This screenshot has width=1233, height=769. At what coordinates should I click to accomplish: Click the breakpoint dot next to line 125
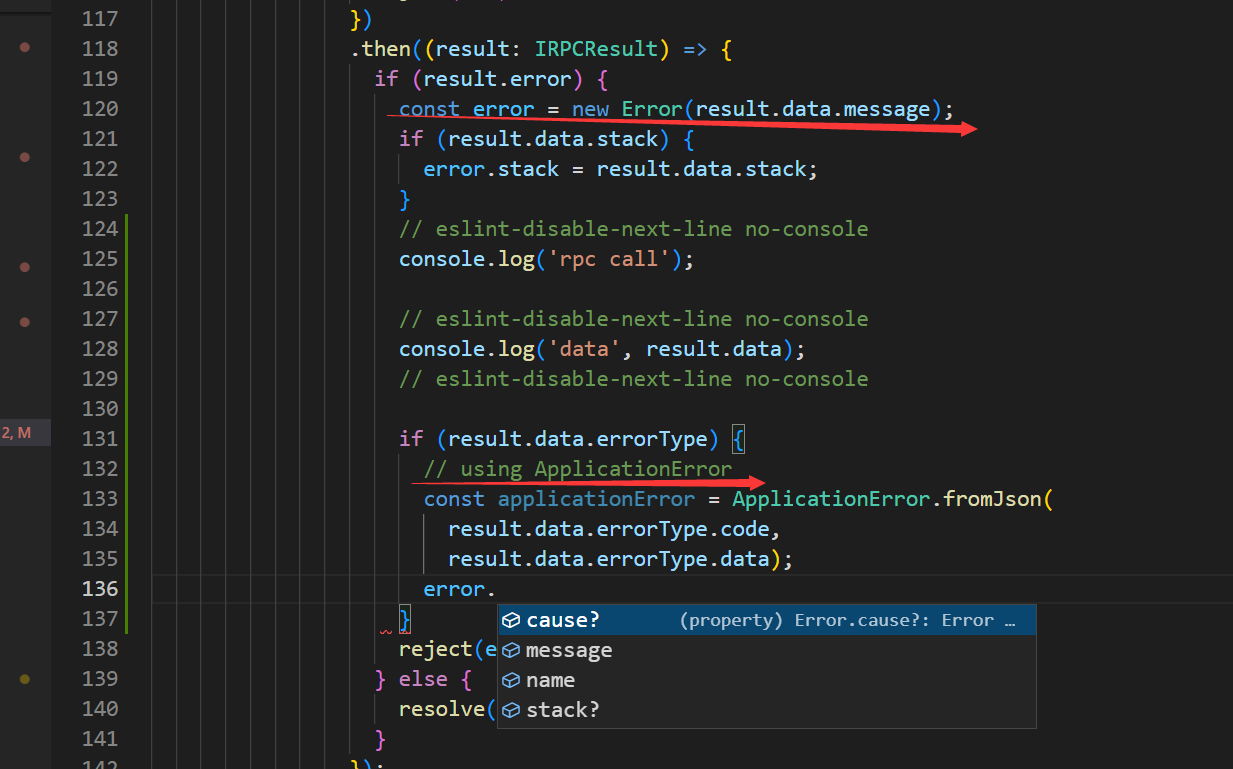(x=24, y=266)
